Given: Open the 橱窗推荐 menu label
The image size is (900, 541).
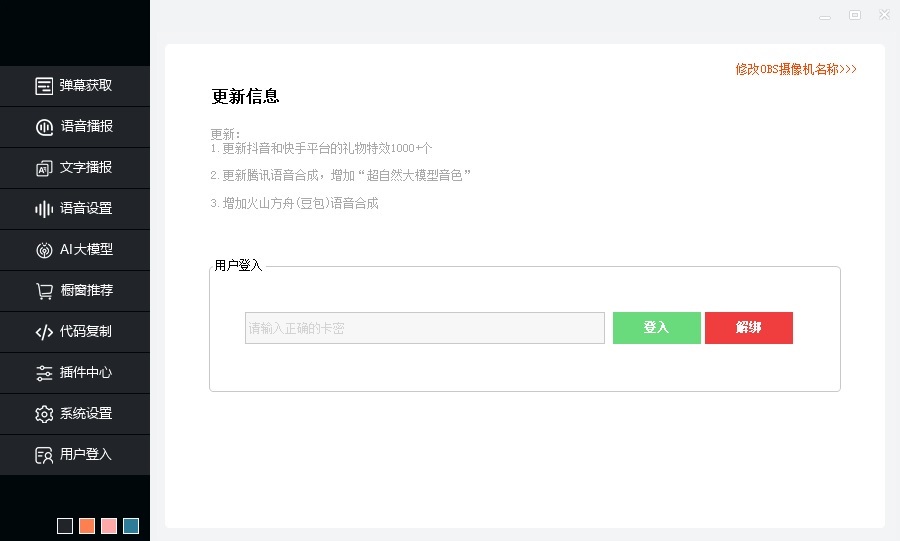Looking at the screenshot, I should [87, 290].
